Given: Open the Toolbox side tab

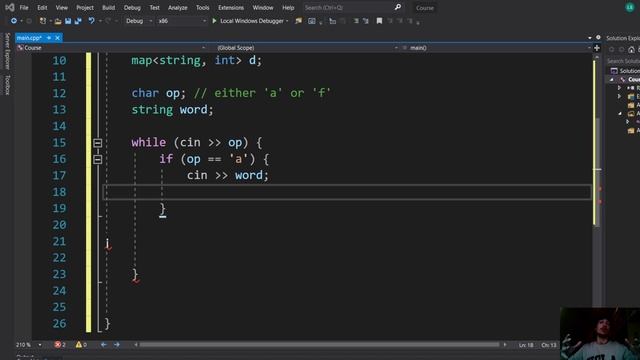Looking at the screenshot, I should coord(7,84).
